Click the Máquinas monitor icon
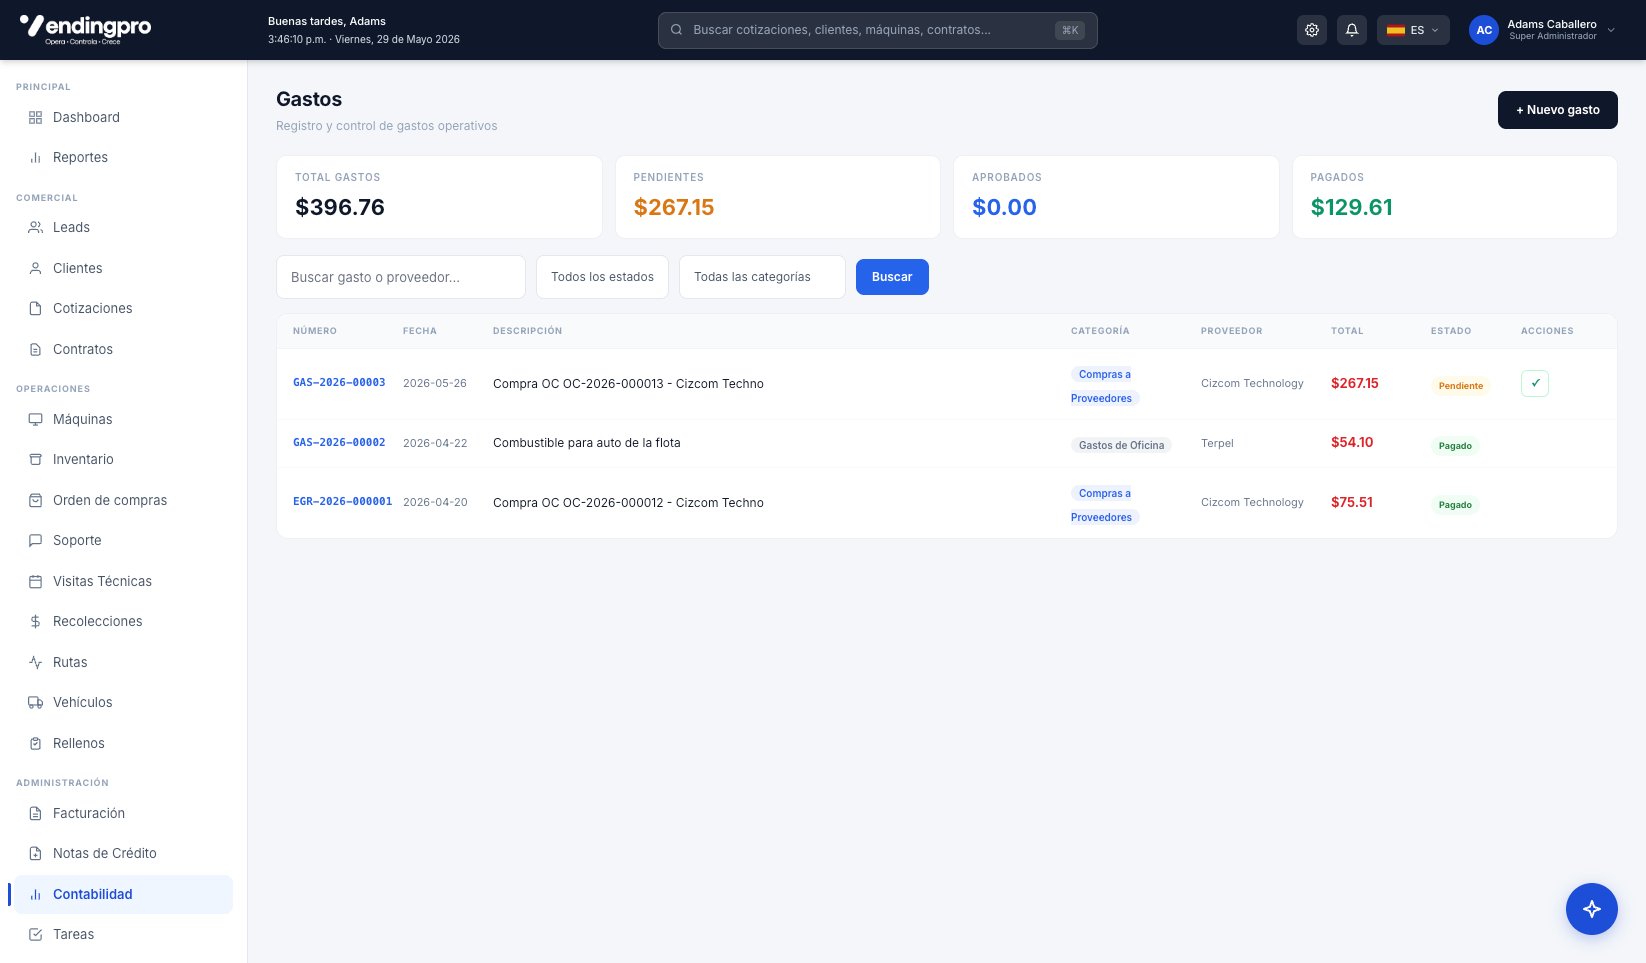 tap(36, 419)
